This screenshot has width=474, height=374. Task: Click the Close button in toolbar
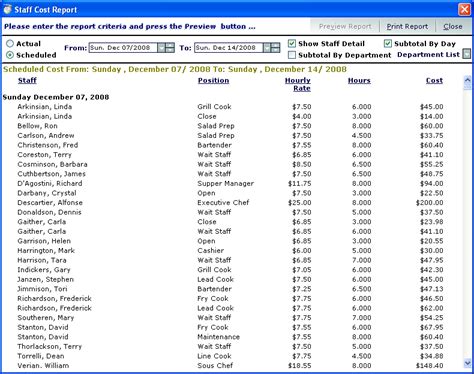[453, 26]
